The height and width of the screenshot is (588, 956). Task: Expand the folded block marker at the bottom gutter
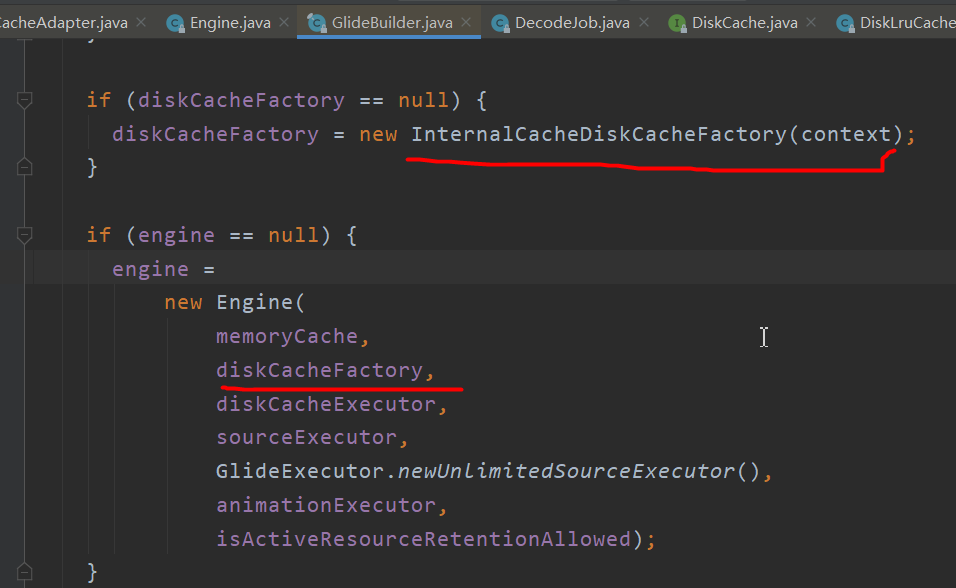[x=24, y=571]
